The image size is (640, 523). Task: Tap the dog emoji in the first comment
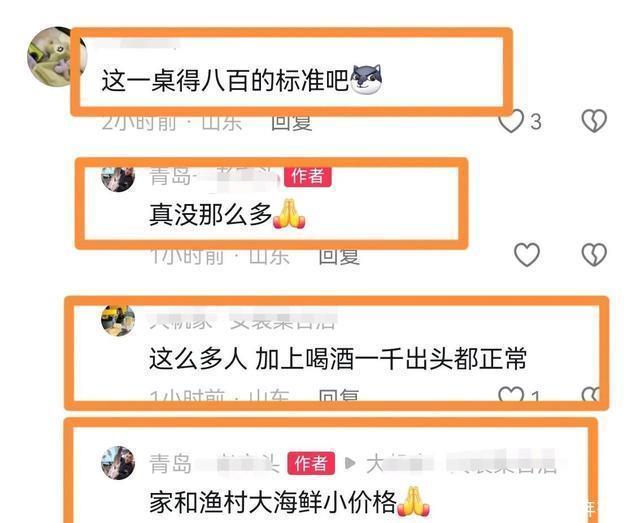pos(367,79)
